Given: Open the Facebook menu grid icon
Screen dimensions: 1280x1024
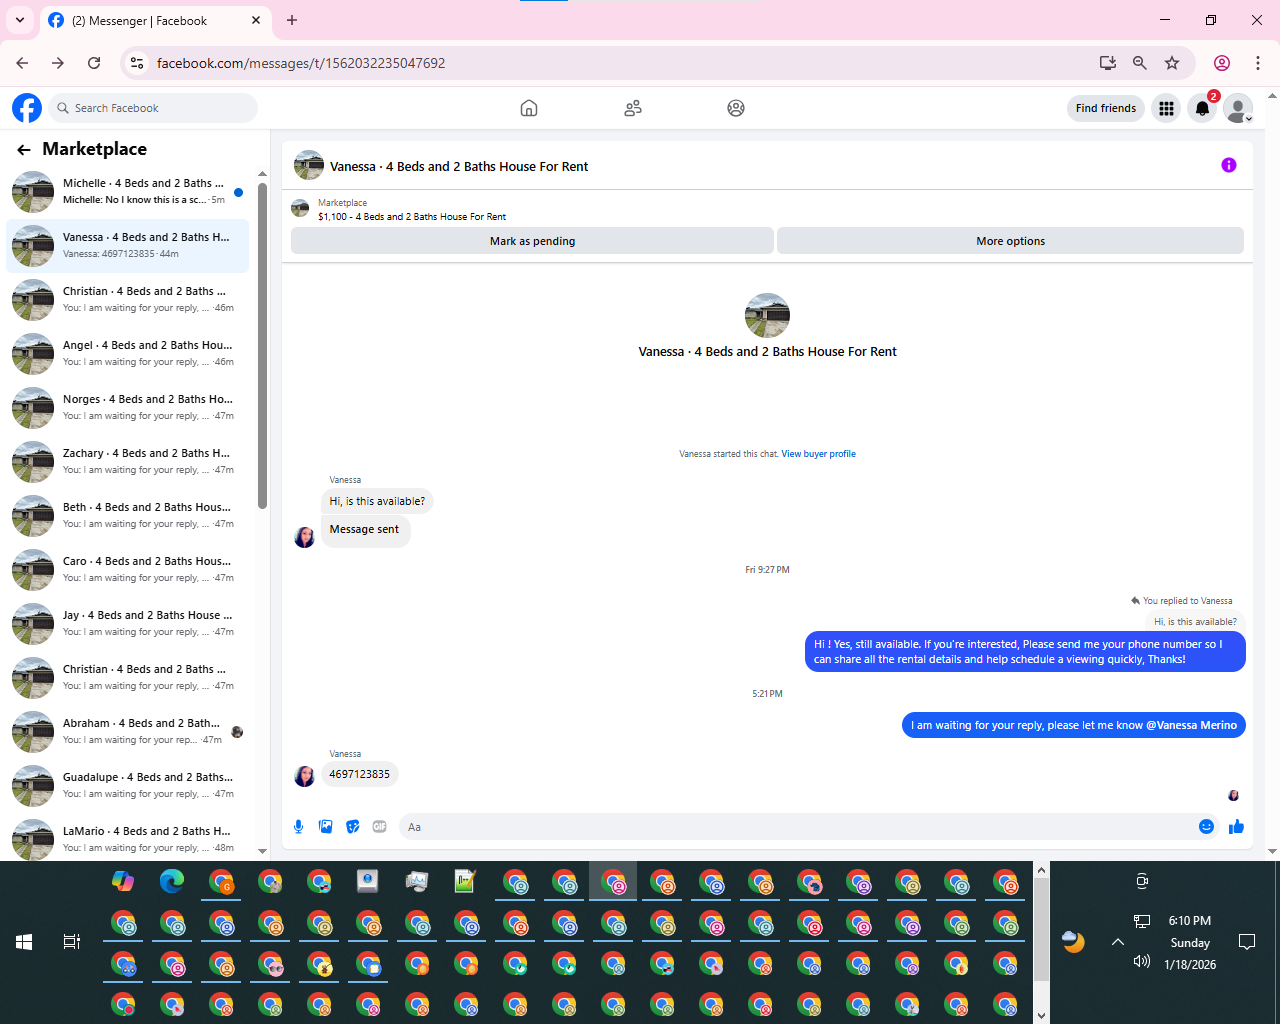Looking at the screenshot, I should 1166,108.
